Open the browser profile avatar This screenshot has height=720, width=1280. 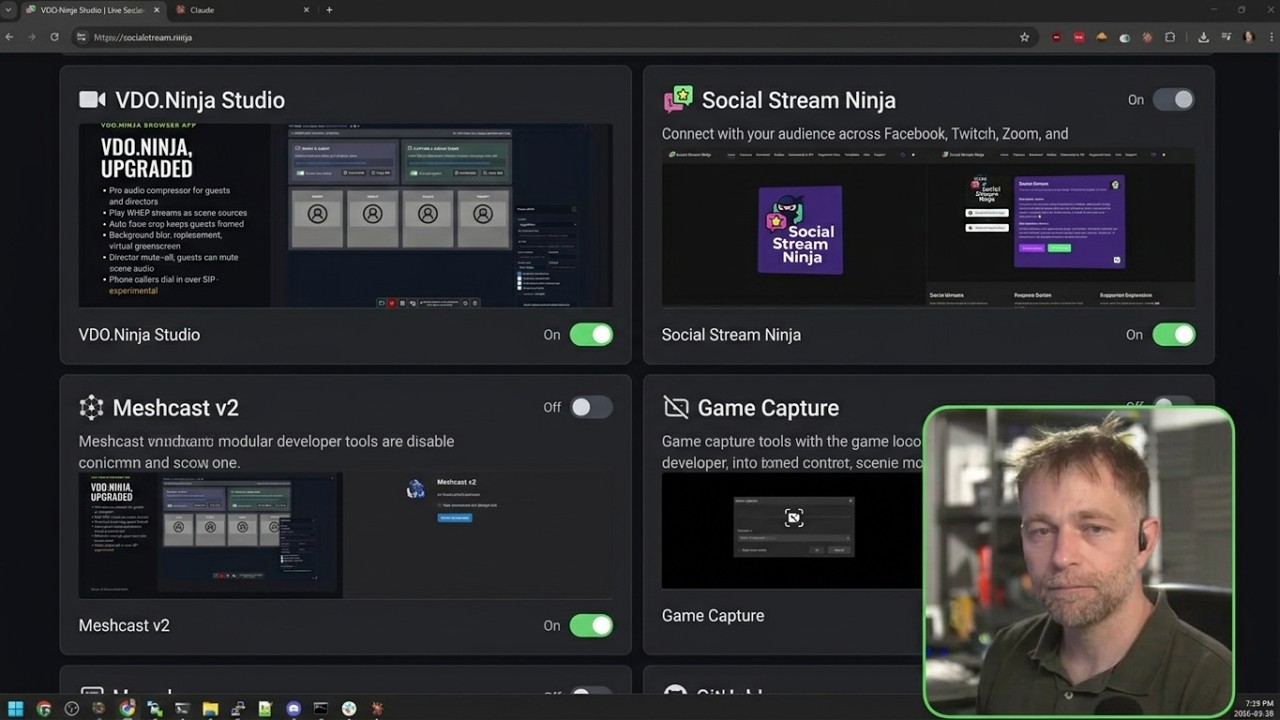1248,37
